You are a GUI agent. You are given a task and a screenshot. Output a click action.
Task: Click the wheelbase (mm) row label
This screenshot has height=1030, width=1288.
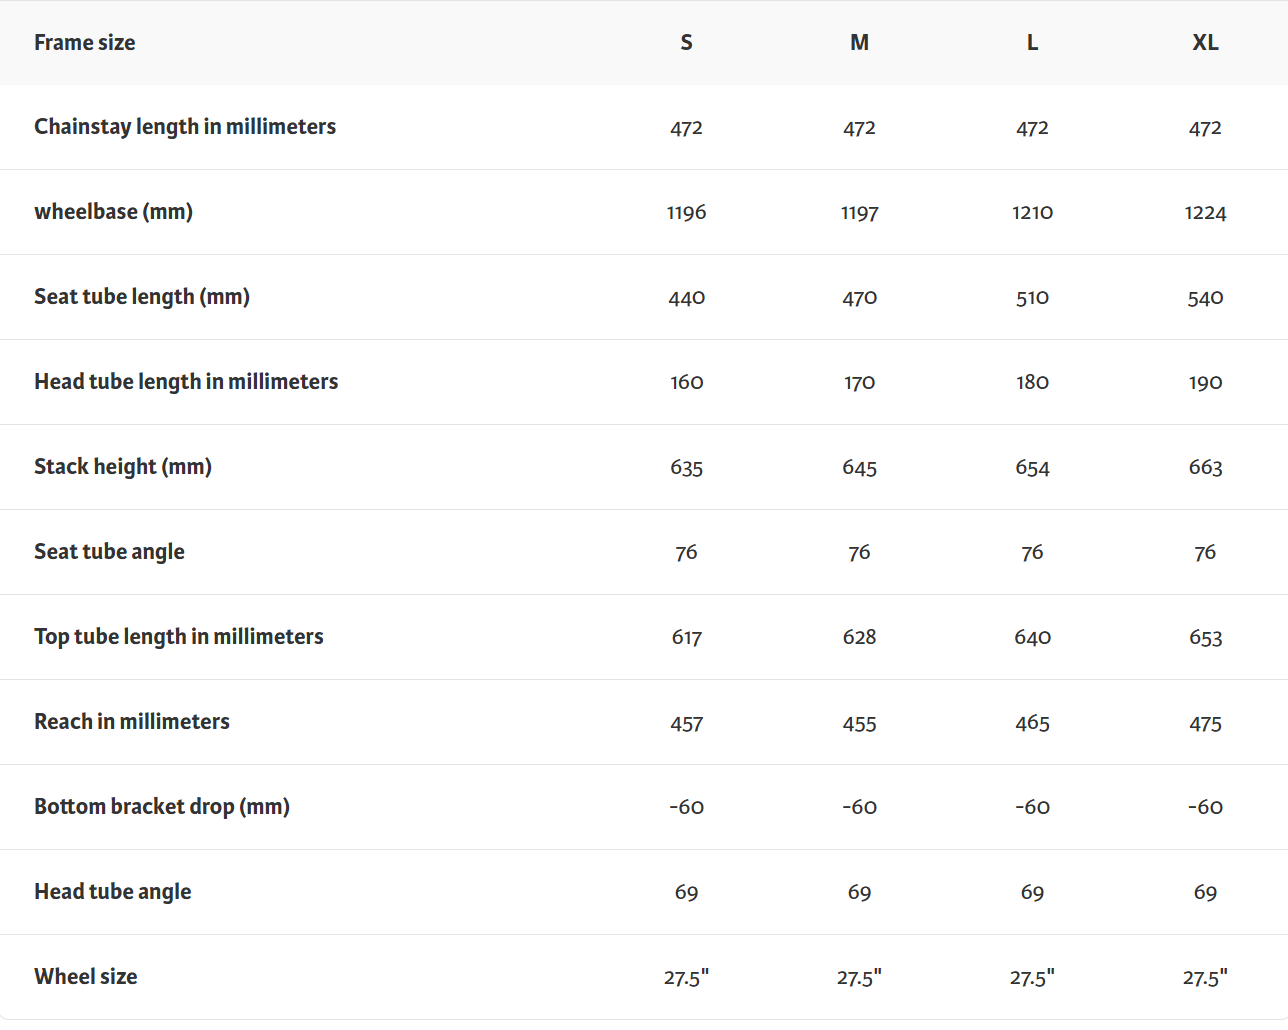[113, 212]
